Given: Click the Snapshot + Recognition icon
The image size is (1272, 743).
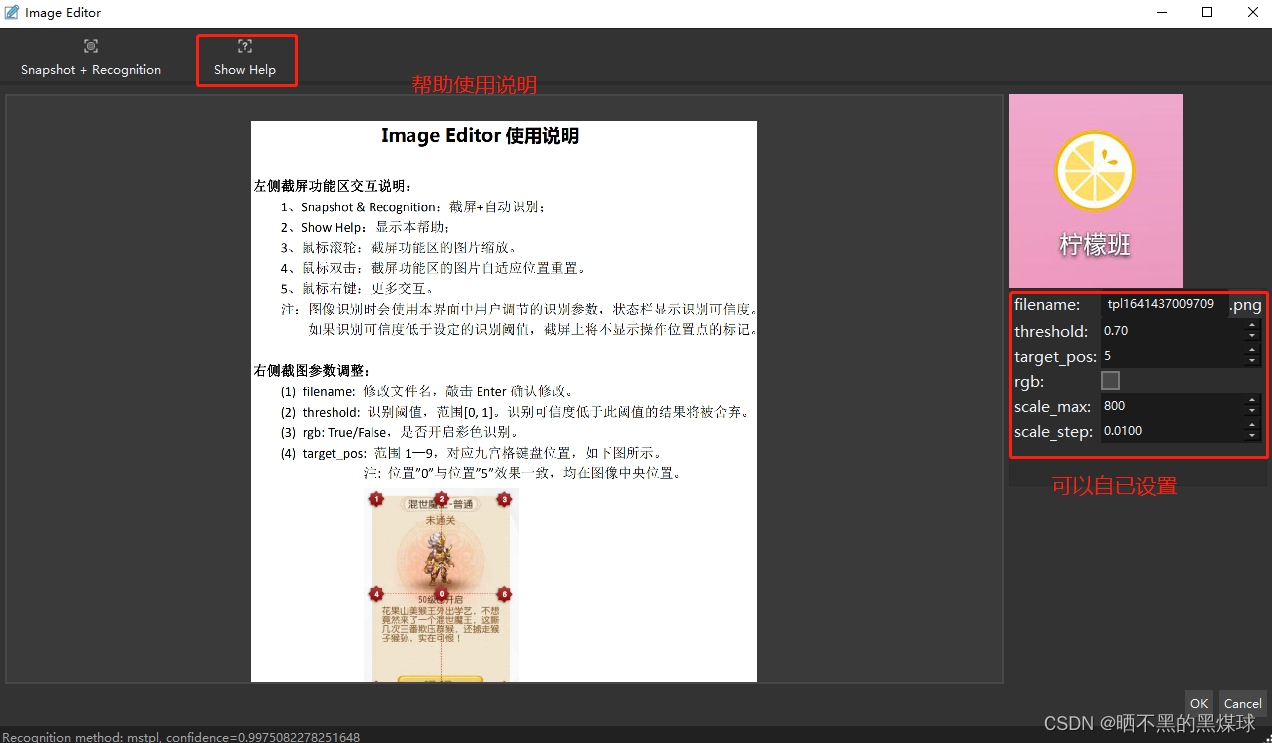Looking at the screenshot, I should 91,46.
